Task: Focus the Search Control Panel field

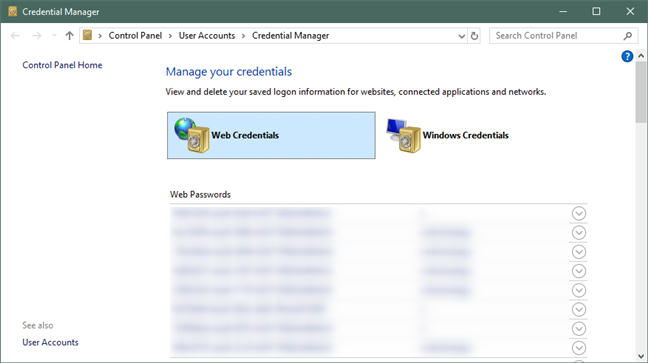Action: (x=563, y=36)
